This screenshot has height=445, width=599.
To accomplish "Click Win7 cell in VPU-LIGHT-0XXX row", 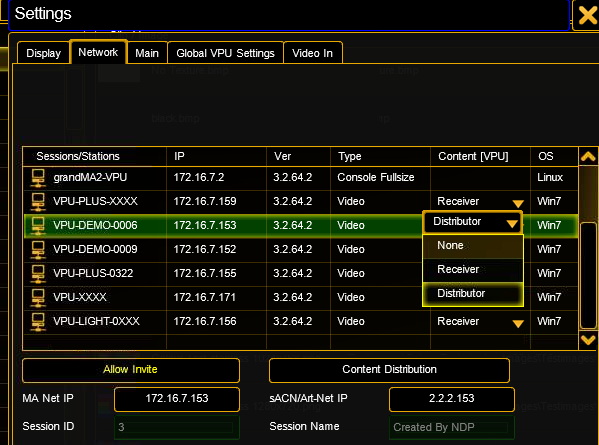I will coord(549,321).
